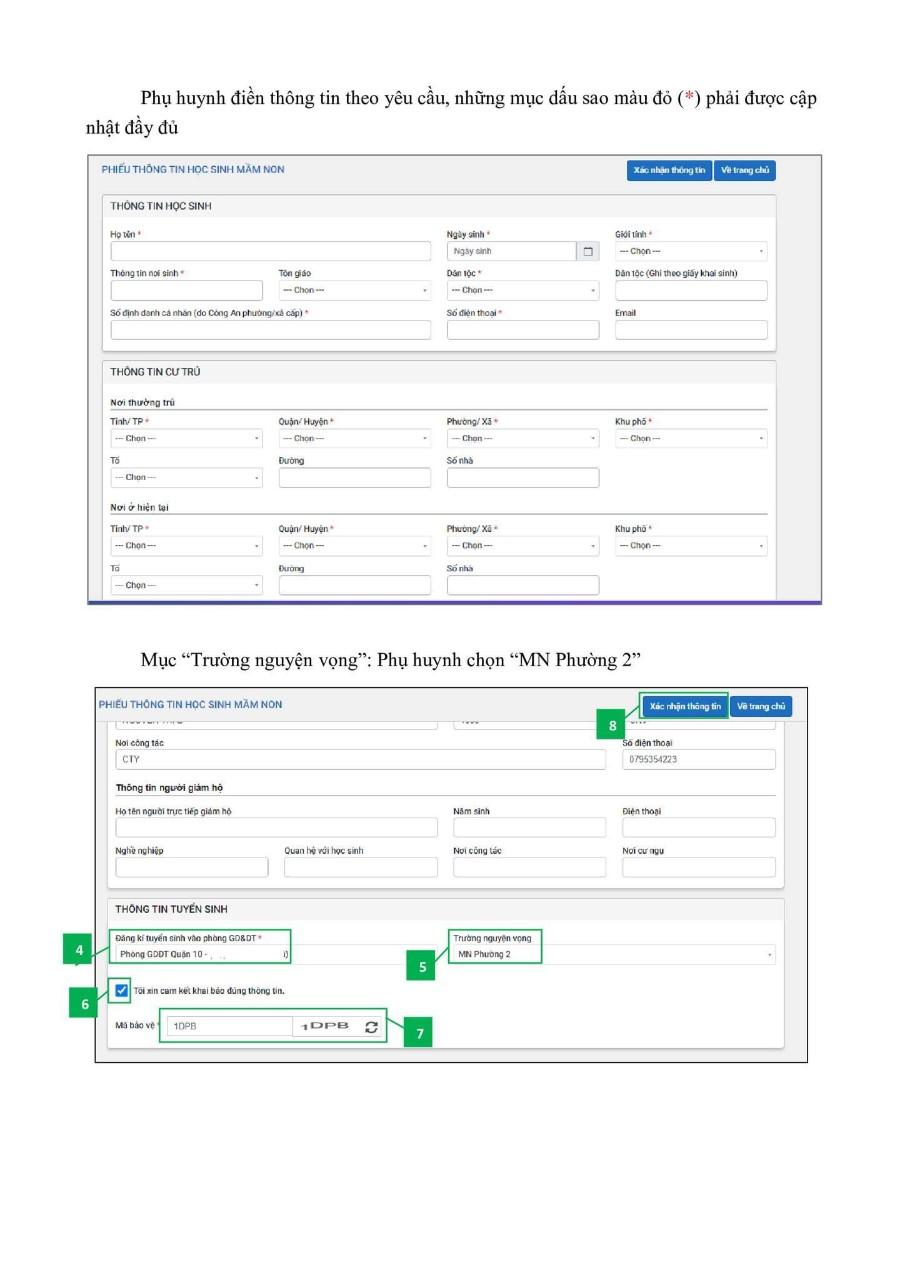The image size is (905, 1280).
Task: Click Xác nhận thông tin in the first form
Action: point(670,170)
